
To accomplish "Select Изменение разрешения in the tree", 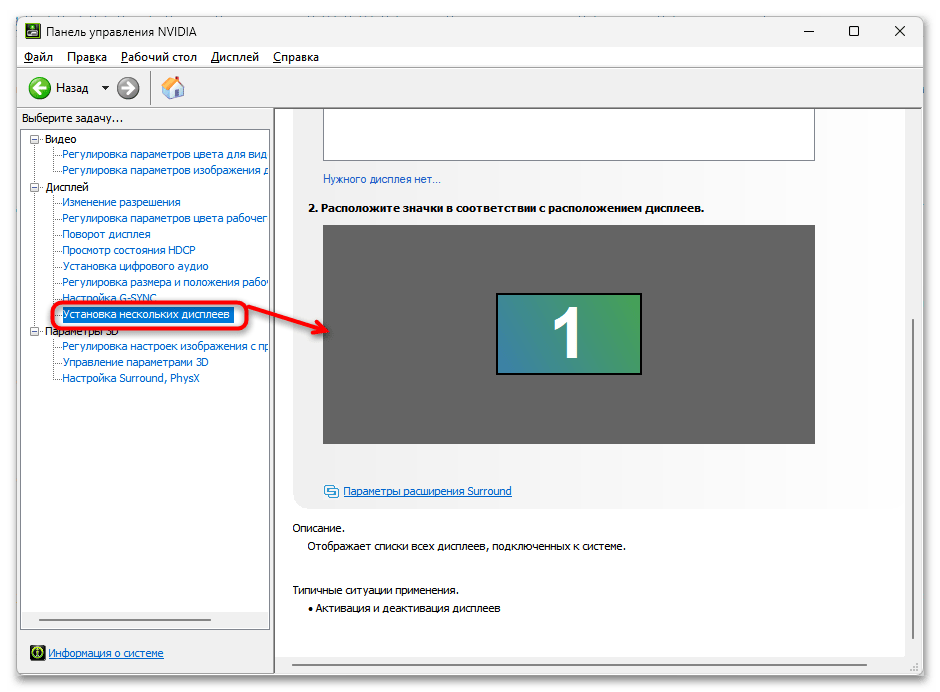I will click(121, 202).
